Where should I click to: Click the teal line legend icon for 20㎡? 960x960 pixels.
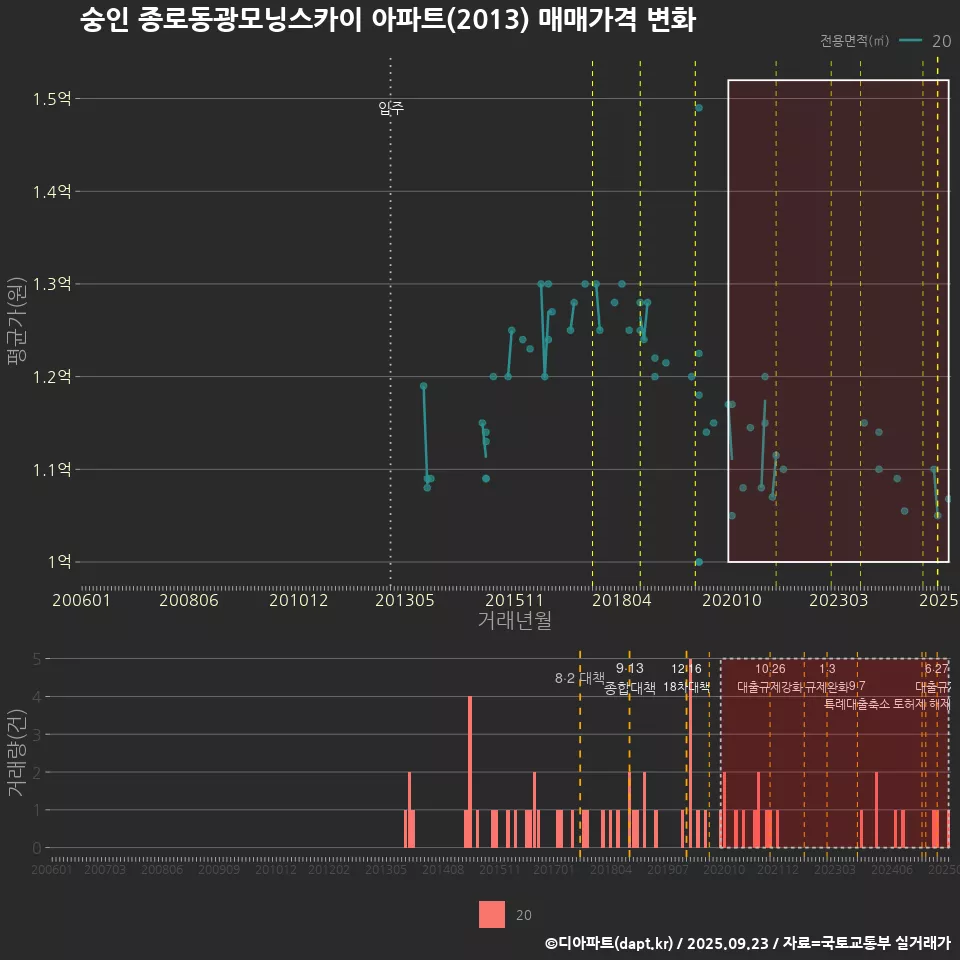point(910,41)
